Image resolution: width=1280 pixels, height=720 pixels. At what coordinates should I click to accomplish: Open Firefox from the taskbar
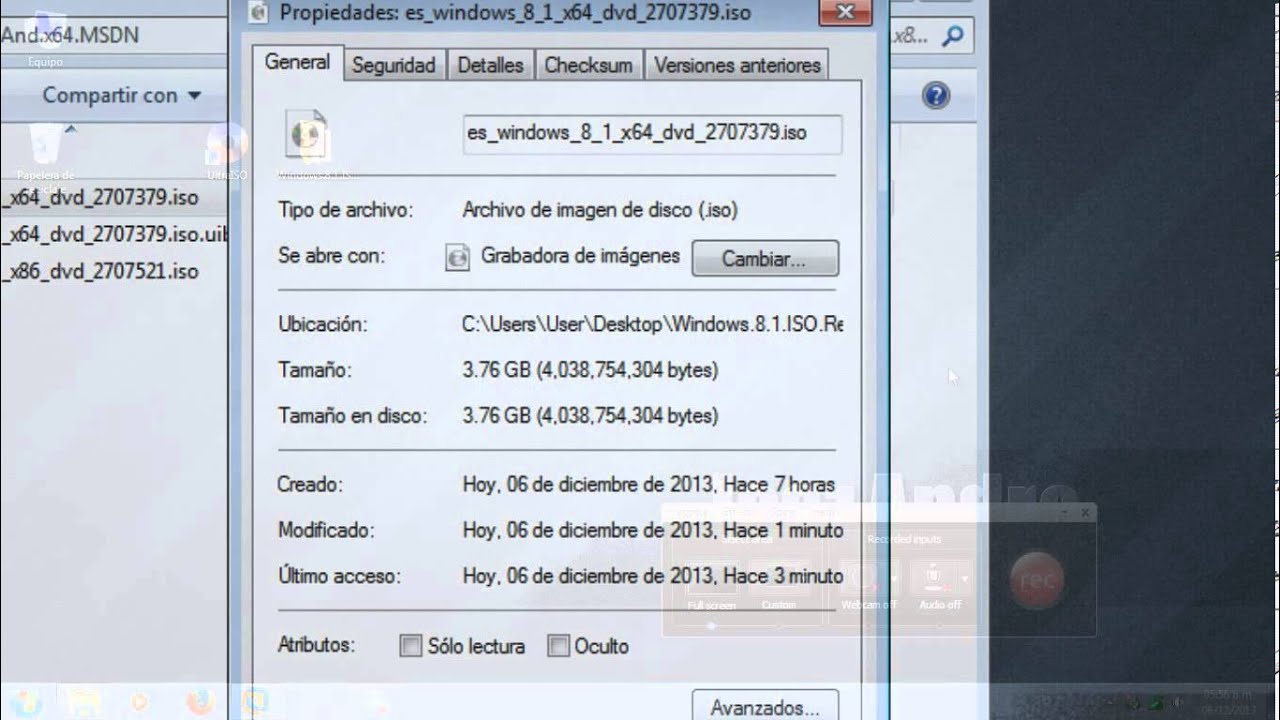tap(201, 701)
